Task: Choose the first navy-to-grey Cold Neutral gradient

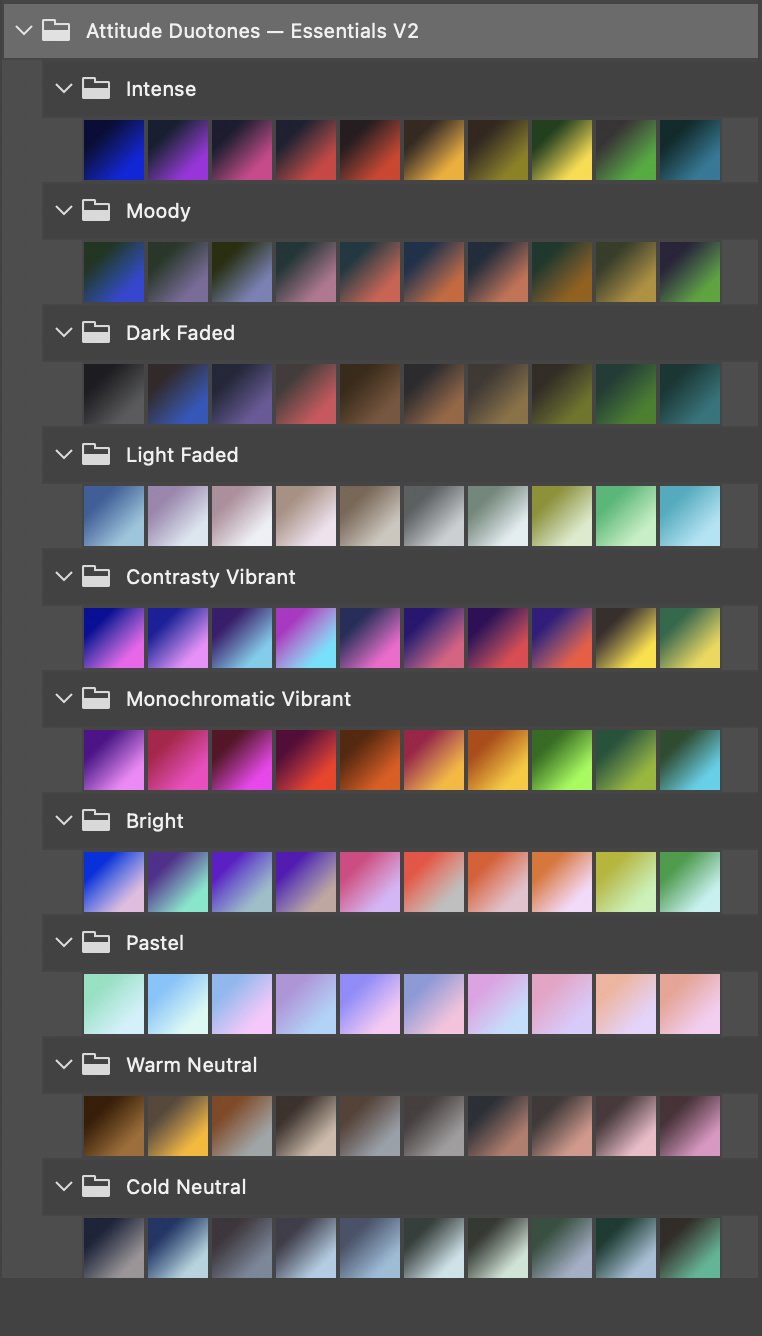Action: (113, 1248)
